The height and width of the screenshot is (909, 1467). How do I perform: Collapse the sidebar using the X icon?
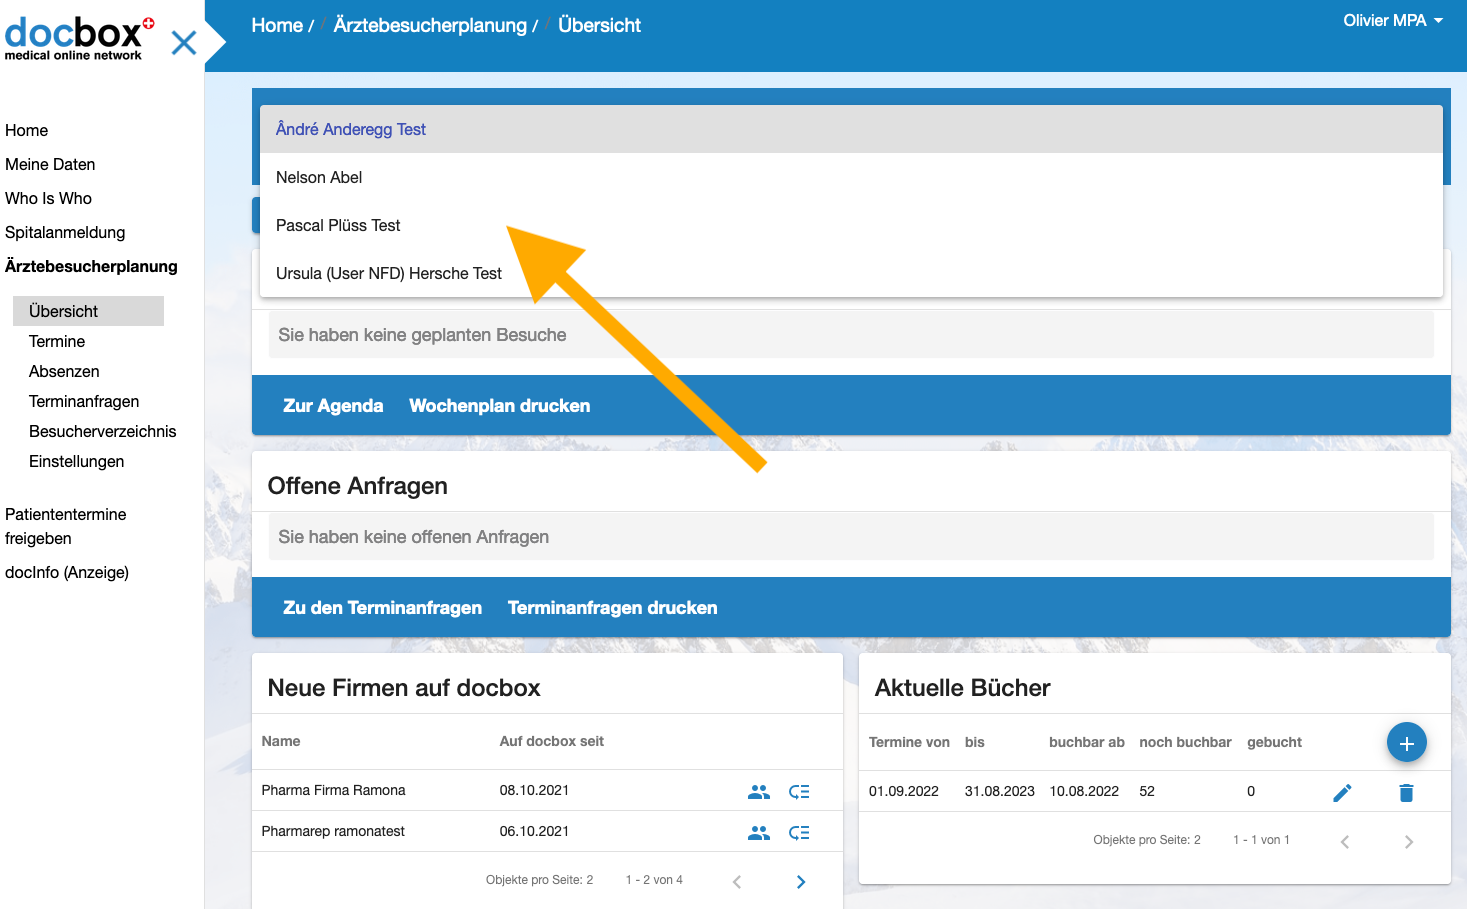click(183, 43)
